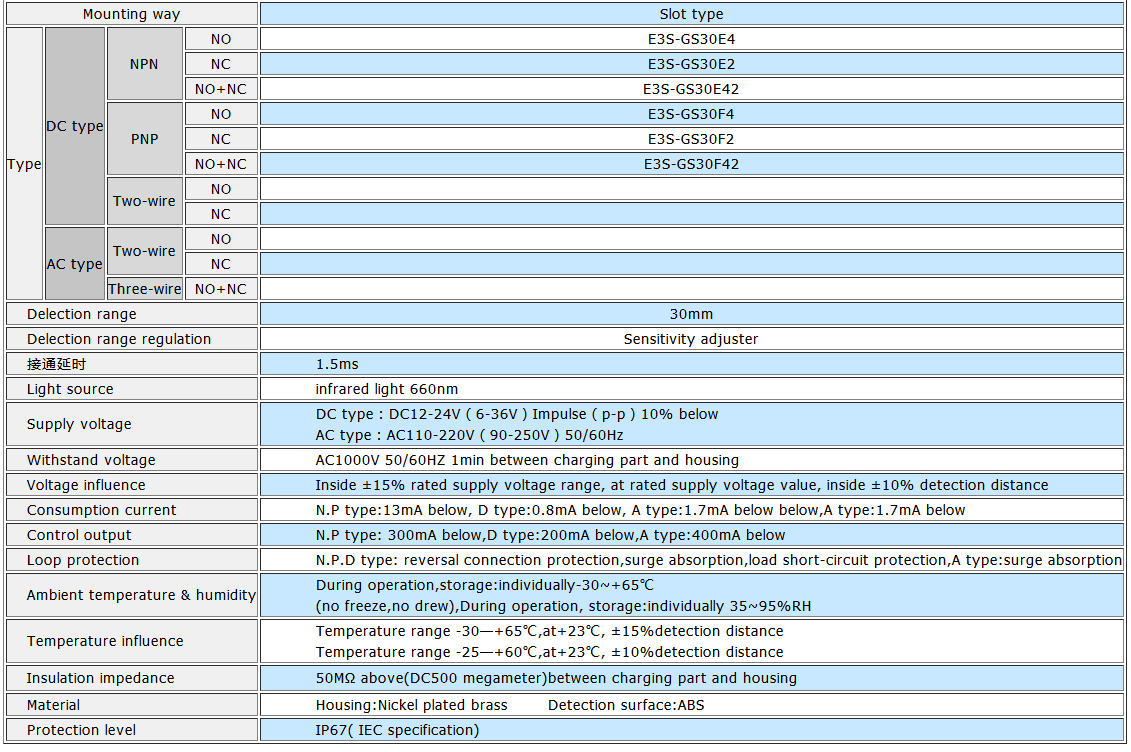Select the '30mm' value cell

pos(691,314)
